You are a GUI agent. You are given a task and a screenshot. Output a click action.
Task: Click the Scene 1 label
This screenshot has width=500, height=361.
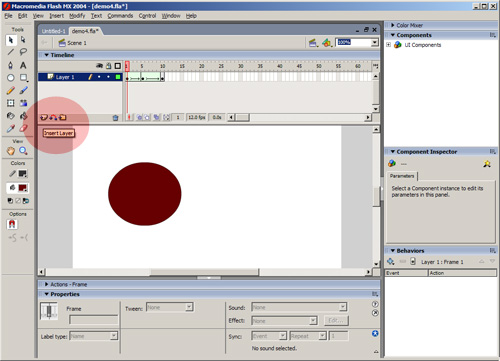click(x=77, y=43)
